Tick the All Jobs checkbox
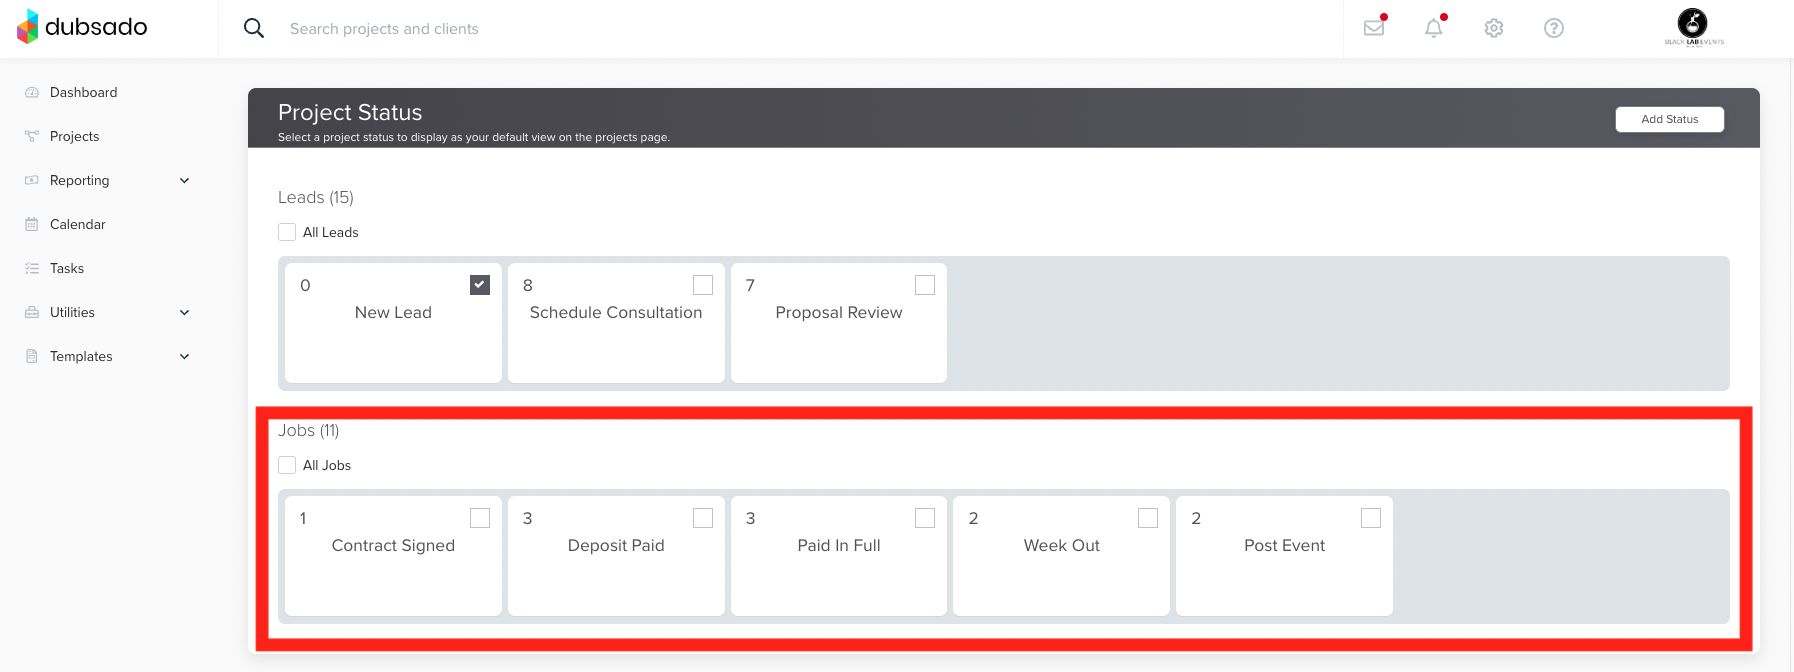Viewport: 1794px width, 672px height. (x=287, y=465)
